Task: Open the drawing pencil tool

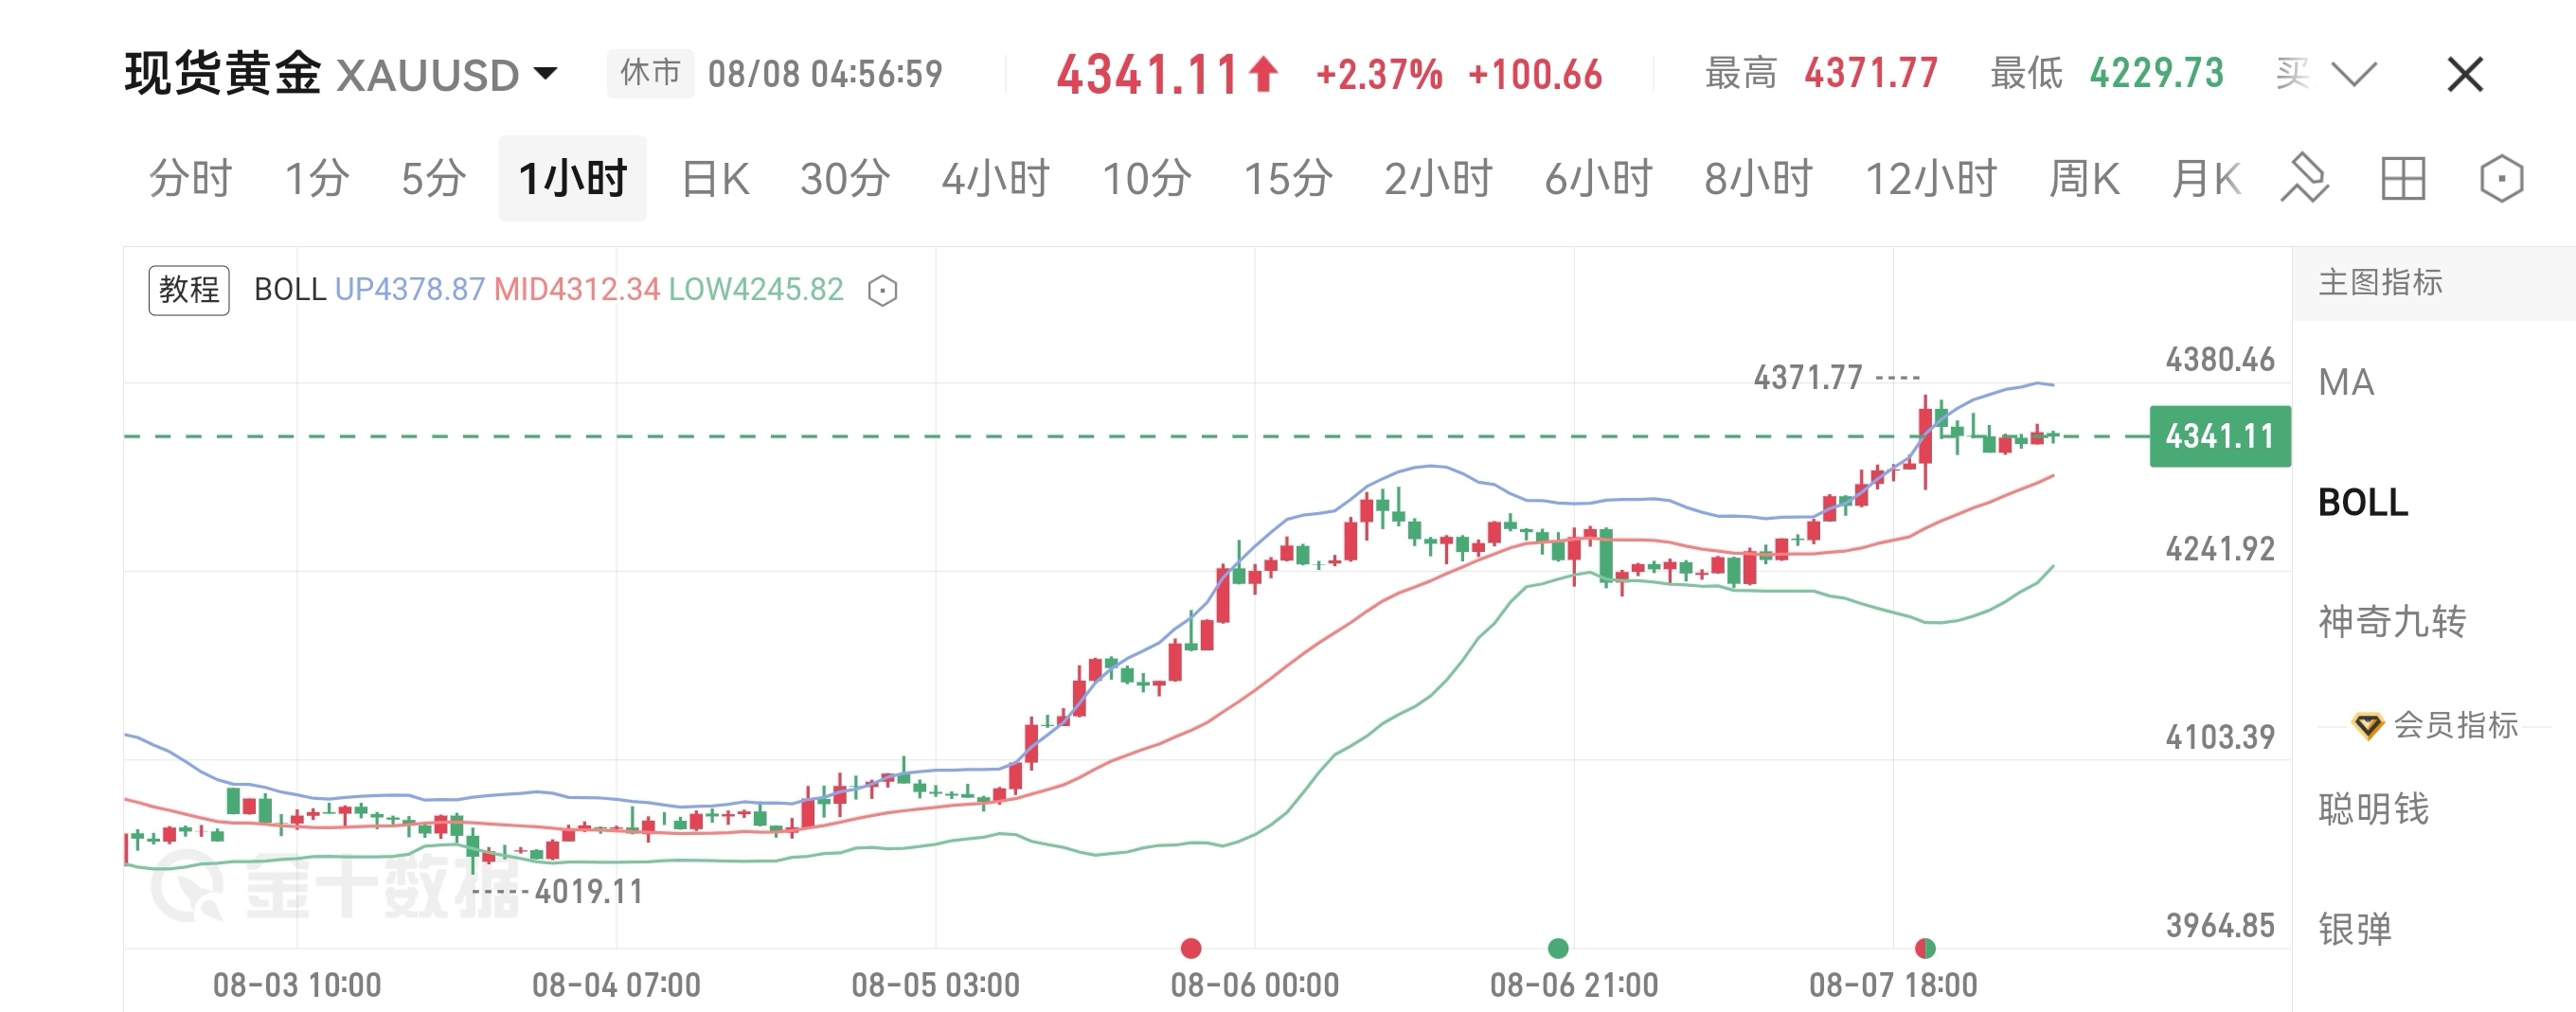Action: tap(2304, 179)
